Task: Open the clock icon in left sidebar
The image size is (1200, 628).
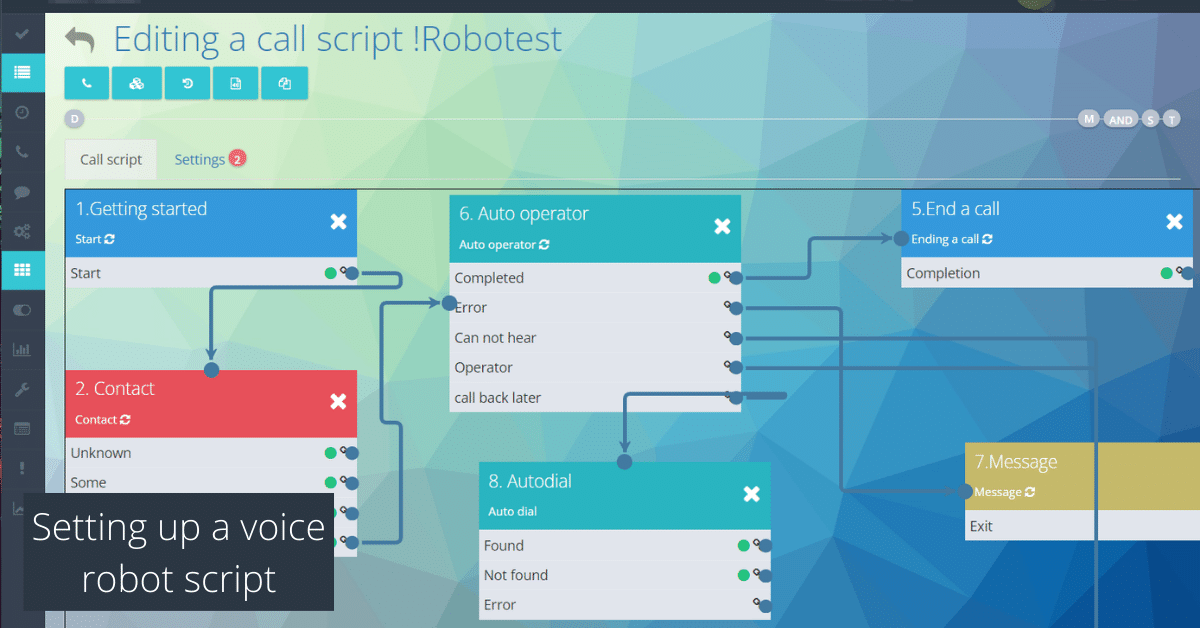Action: [22, 112]
